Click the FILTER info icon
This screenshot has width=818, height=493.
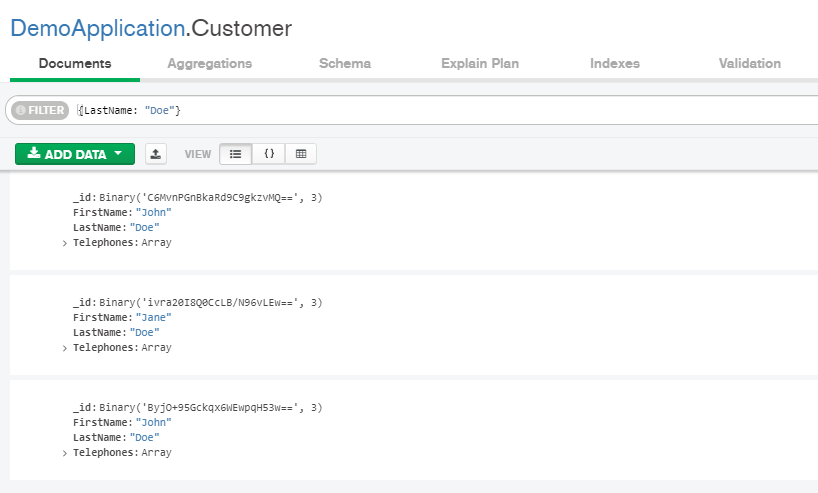21,110
